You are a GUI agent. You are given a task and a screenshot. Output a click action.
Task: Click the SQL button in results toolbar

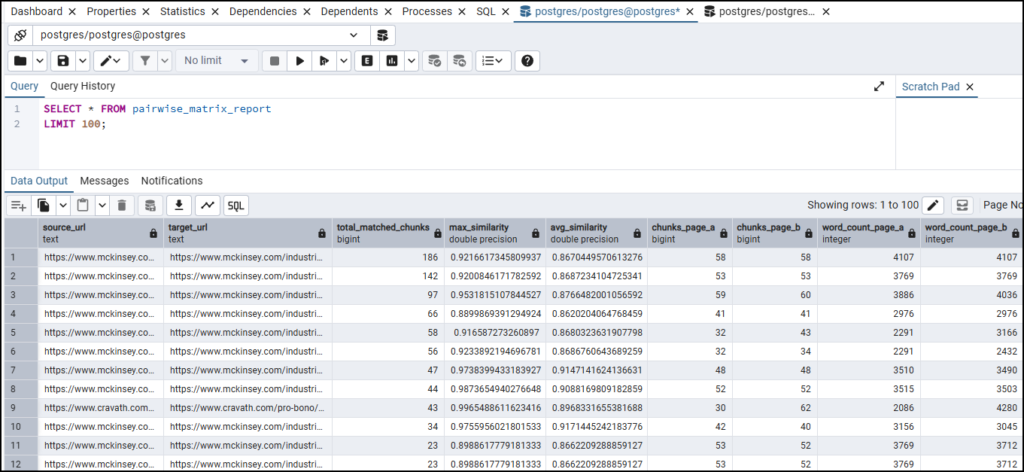tap(236, 206)
